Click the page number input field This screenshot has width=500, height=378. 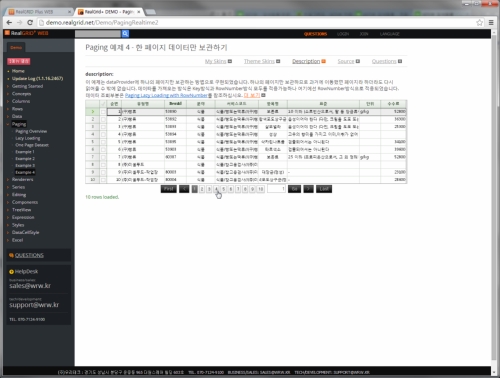point(276,189)
